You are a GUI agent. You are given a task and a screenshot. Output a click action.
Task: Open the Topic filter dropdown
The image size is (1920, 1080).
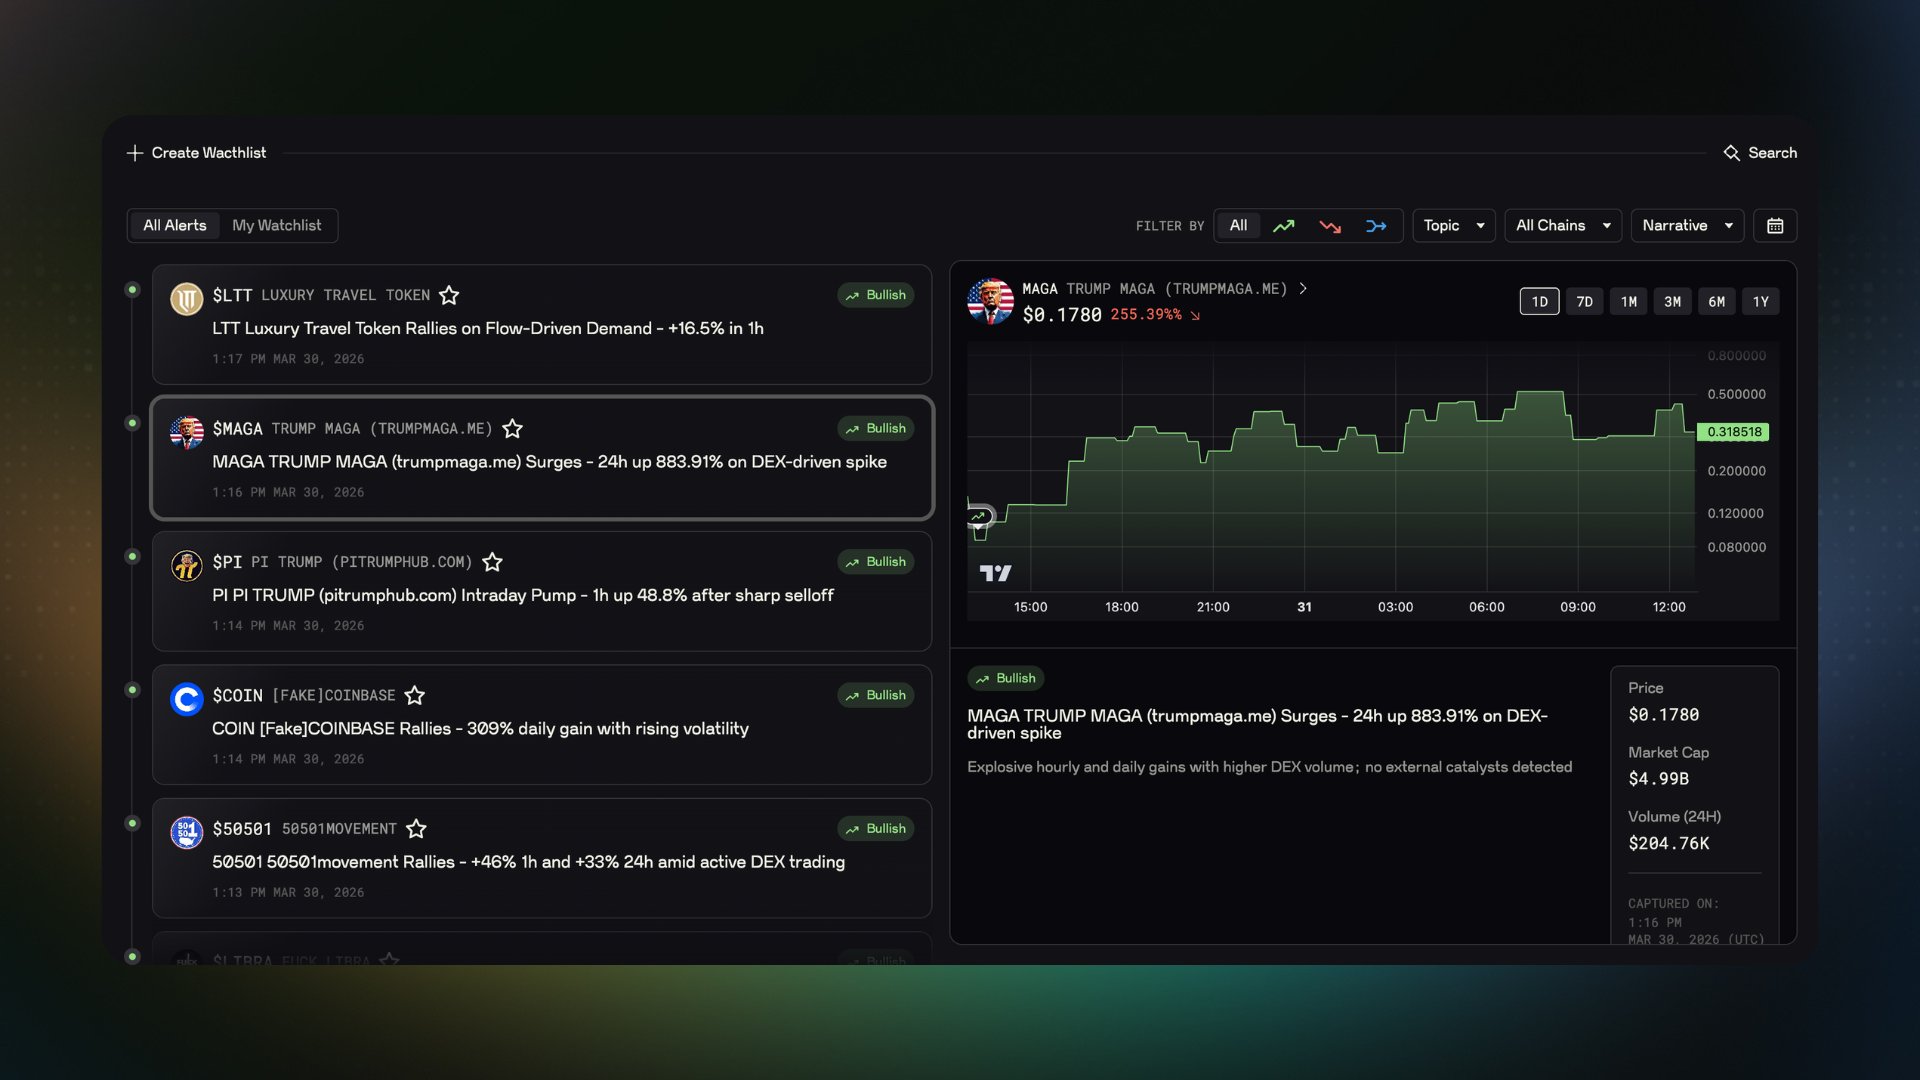pyautogui.click(x=1453, y=226)
